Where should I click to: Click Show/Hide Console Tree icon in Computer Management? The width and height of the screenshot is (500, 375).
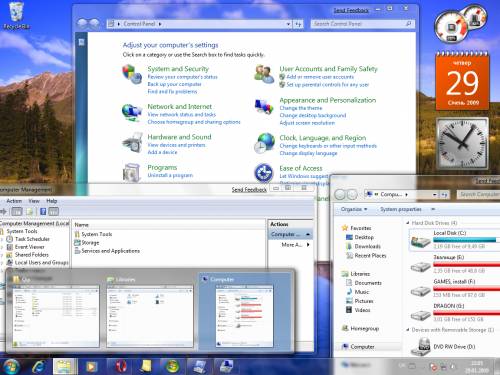(x=17, y=211)
